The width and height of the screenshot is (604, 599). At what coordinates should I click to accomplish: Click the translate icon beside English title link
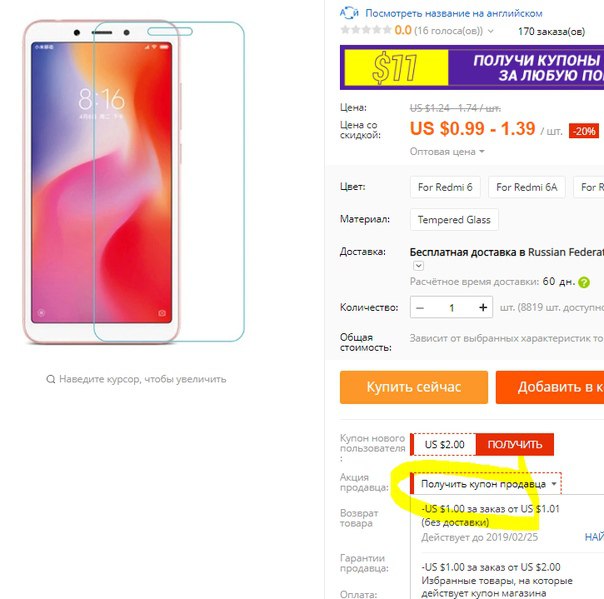(349, 13)
